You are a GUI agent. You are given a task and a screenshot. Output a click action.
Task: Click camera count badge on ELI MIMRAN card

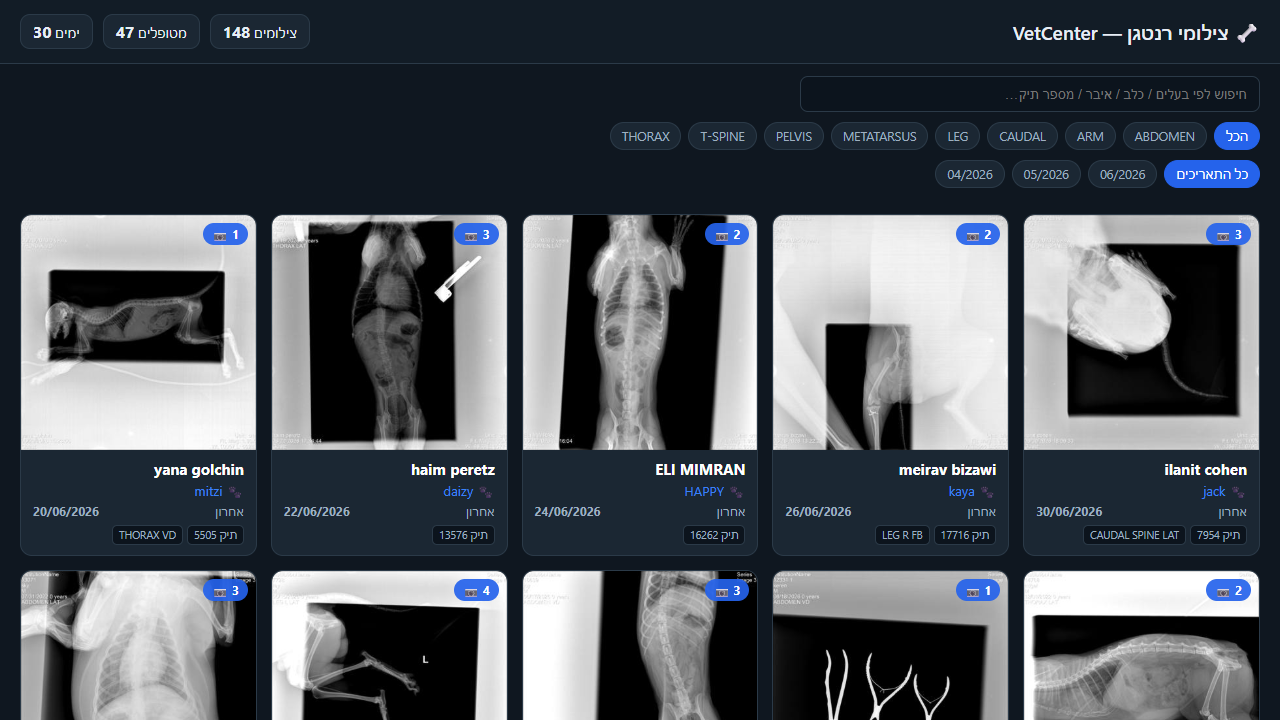point(727,235)
